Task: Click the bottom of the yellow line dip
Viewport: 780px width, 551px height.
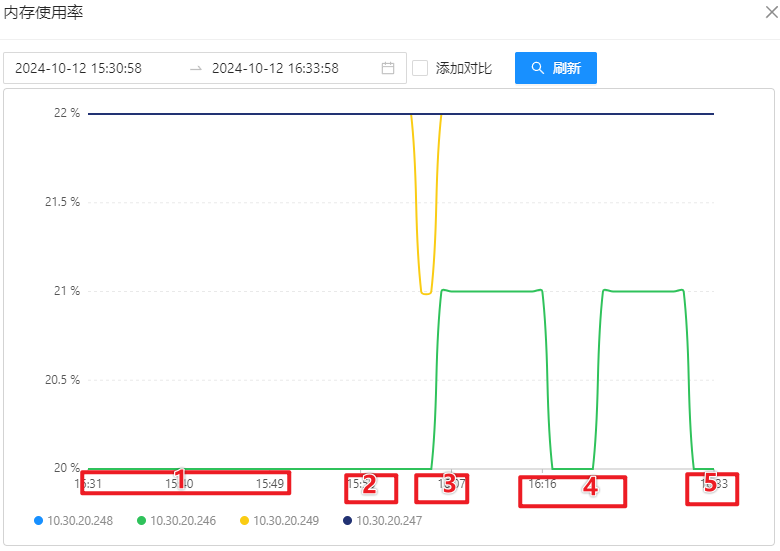Action: [426, 293]
